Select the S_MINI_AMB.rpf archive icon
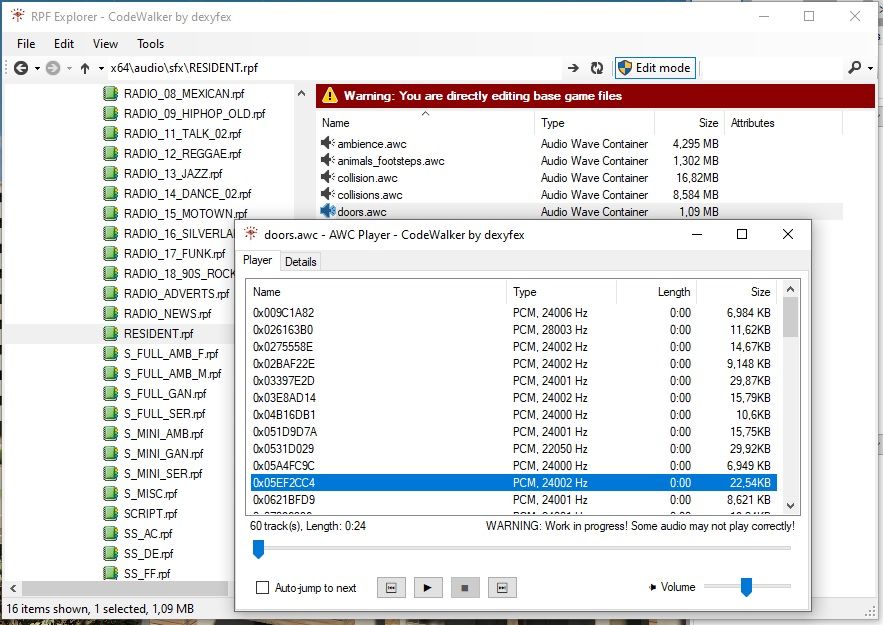This screenshot has width=883, height=625. 111,434
